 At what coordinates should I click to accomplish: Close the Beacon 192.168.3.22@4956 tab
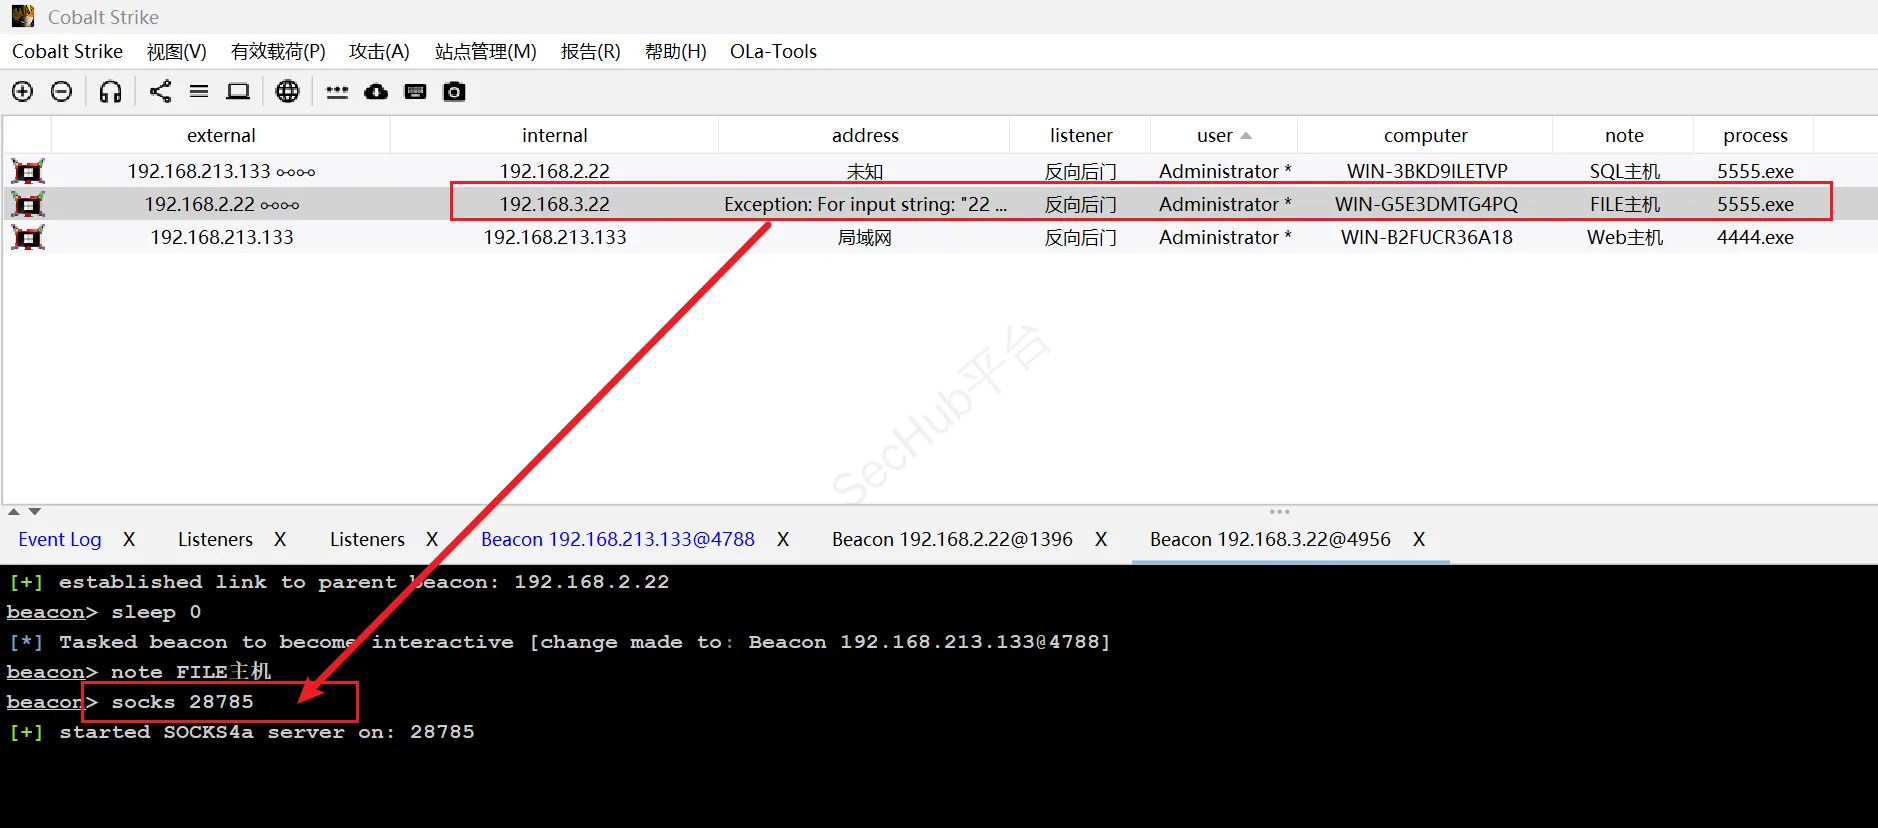[1419, 539]
